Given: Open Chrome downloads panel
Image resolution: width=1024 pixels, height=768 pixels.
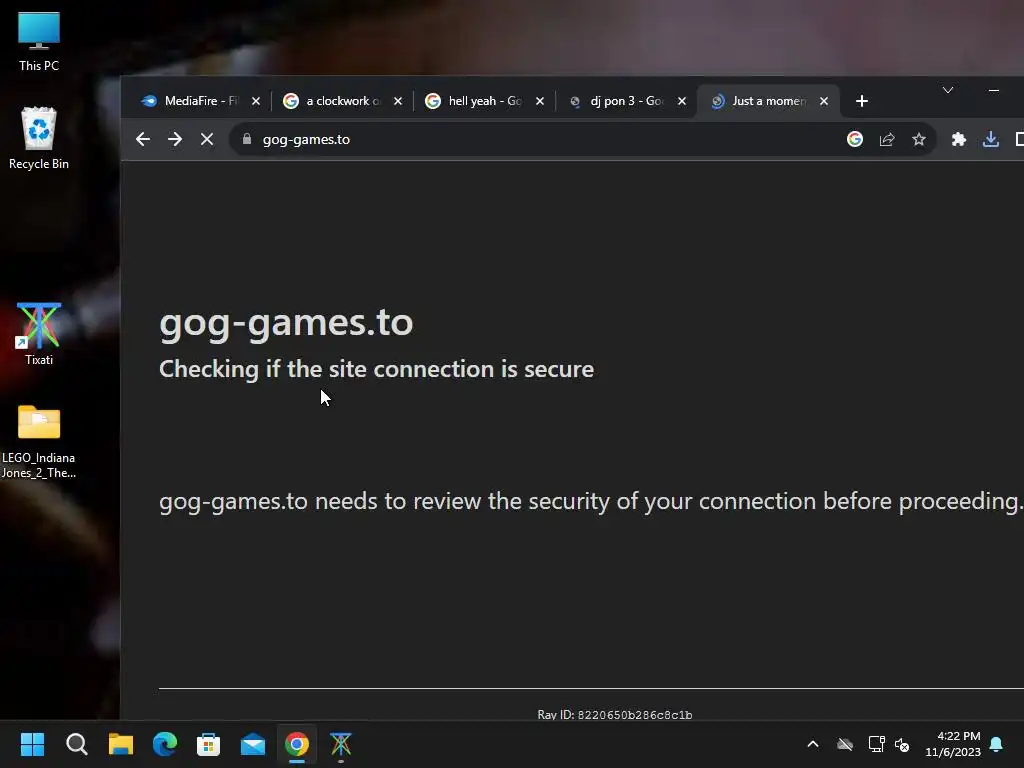Looking at the screenshot, I should tap(991, 139).
